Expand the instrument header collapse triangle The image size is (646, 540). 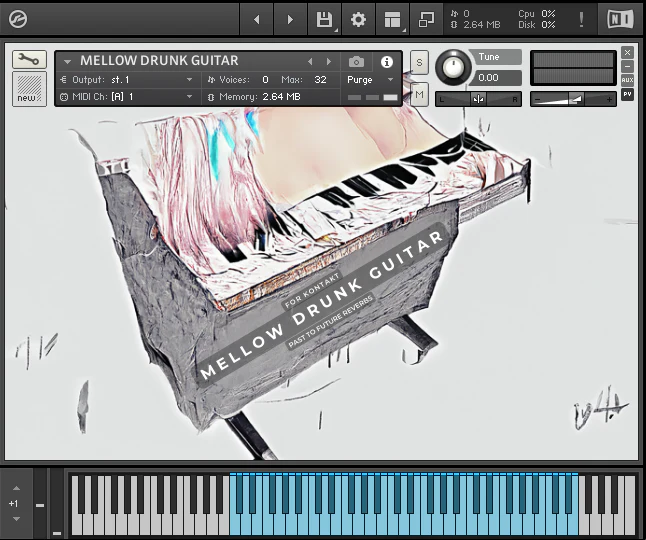[67, 62]
